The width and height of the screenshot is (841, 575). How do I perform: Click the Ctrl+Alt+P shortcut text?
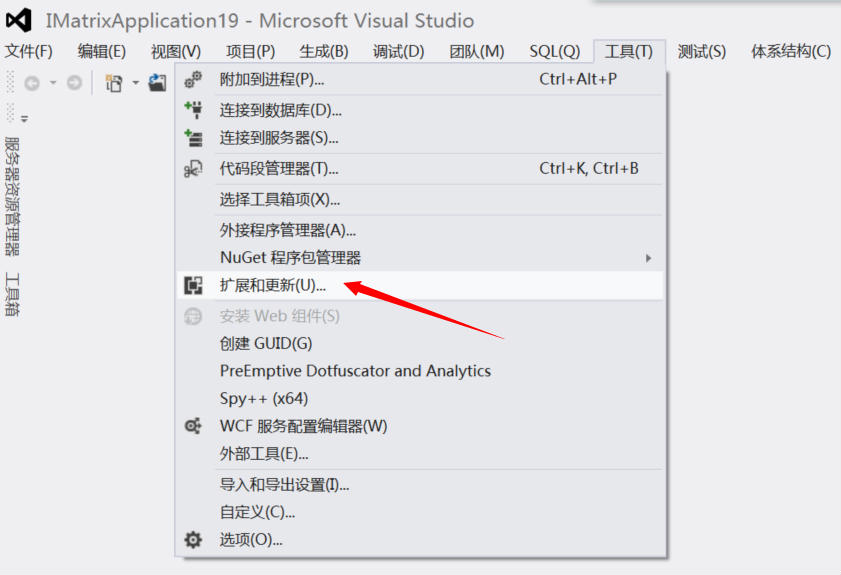578,79
